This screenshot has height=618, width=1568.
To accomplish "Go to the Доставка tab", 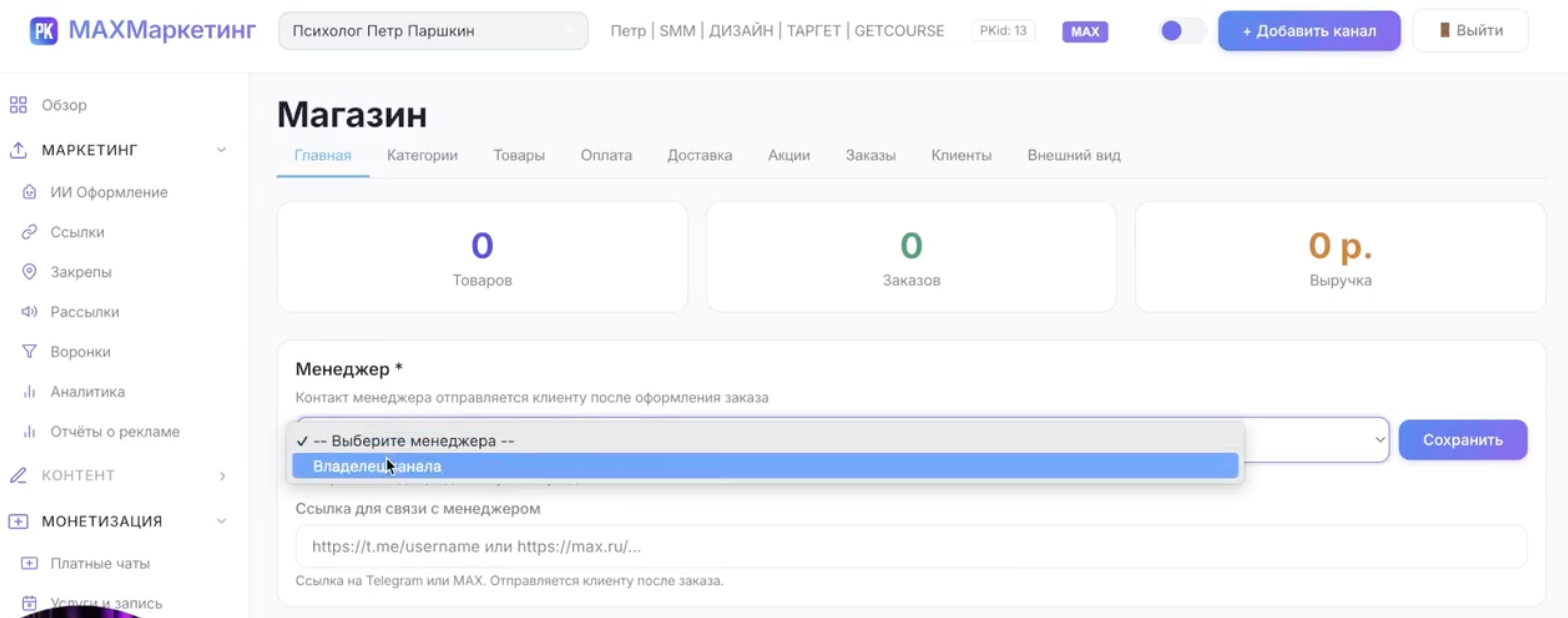I will tap(700, 155).
